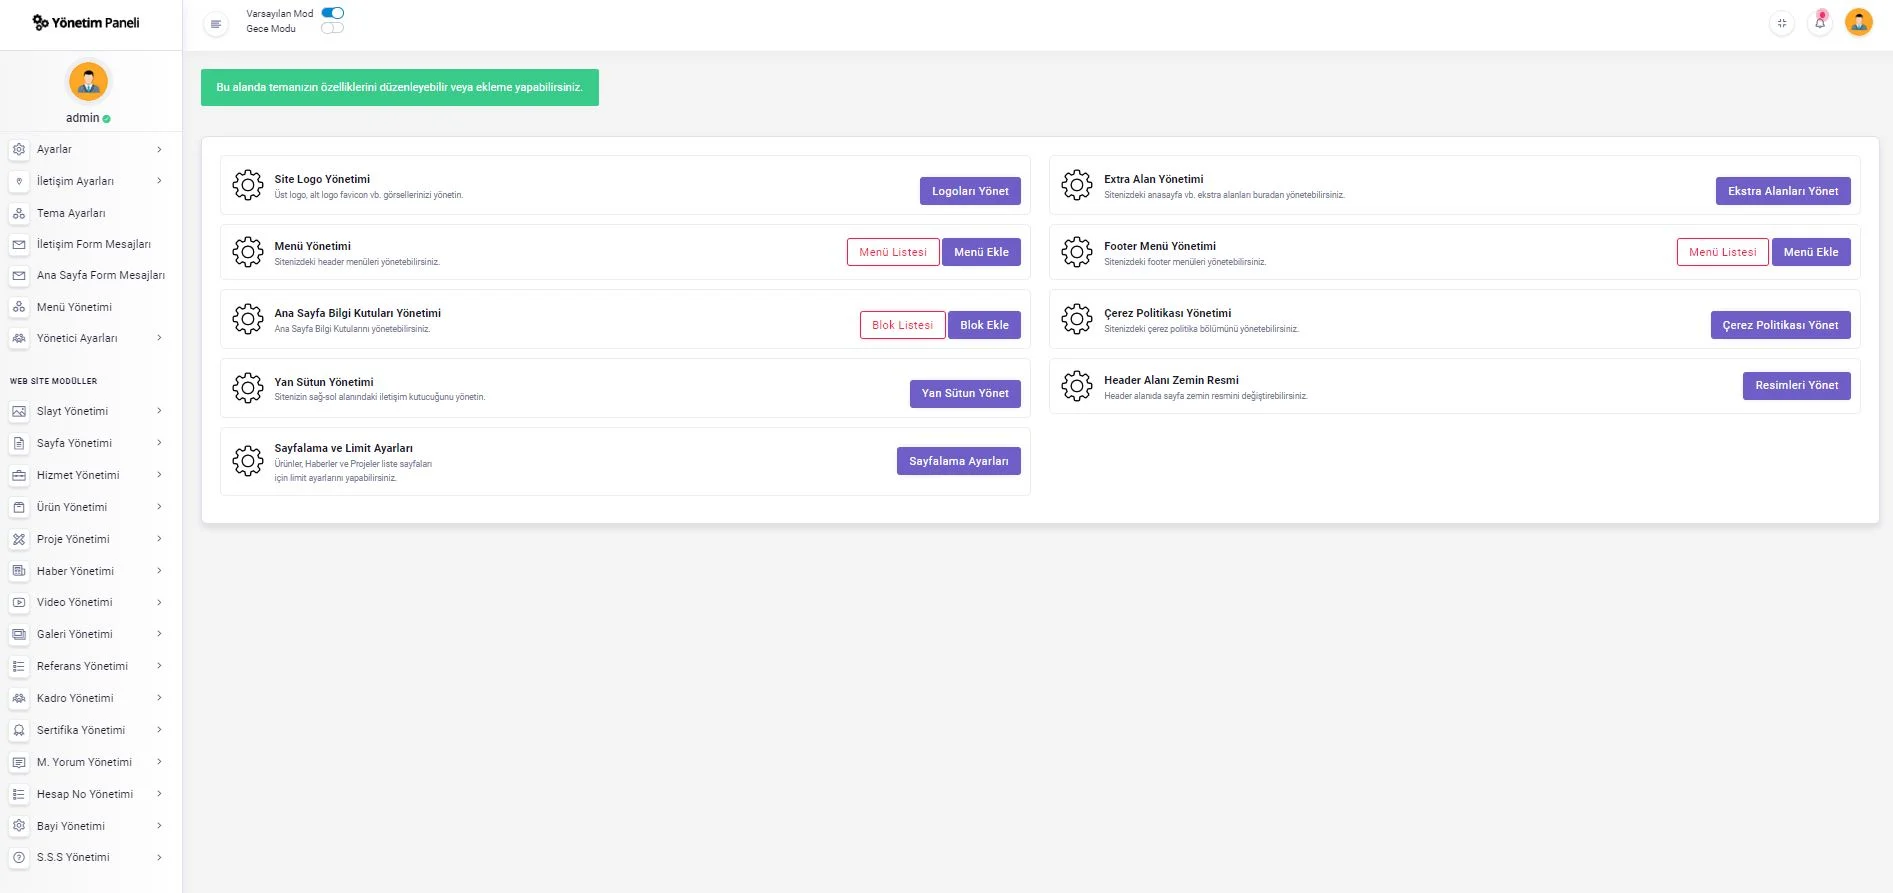Screen dimensions: 1893x893
Task: Click the hamburger menu toggle icon
Action: [216, 24]
